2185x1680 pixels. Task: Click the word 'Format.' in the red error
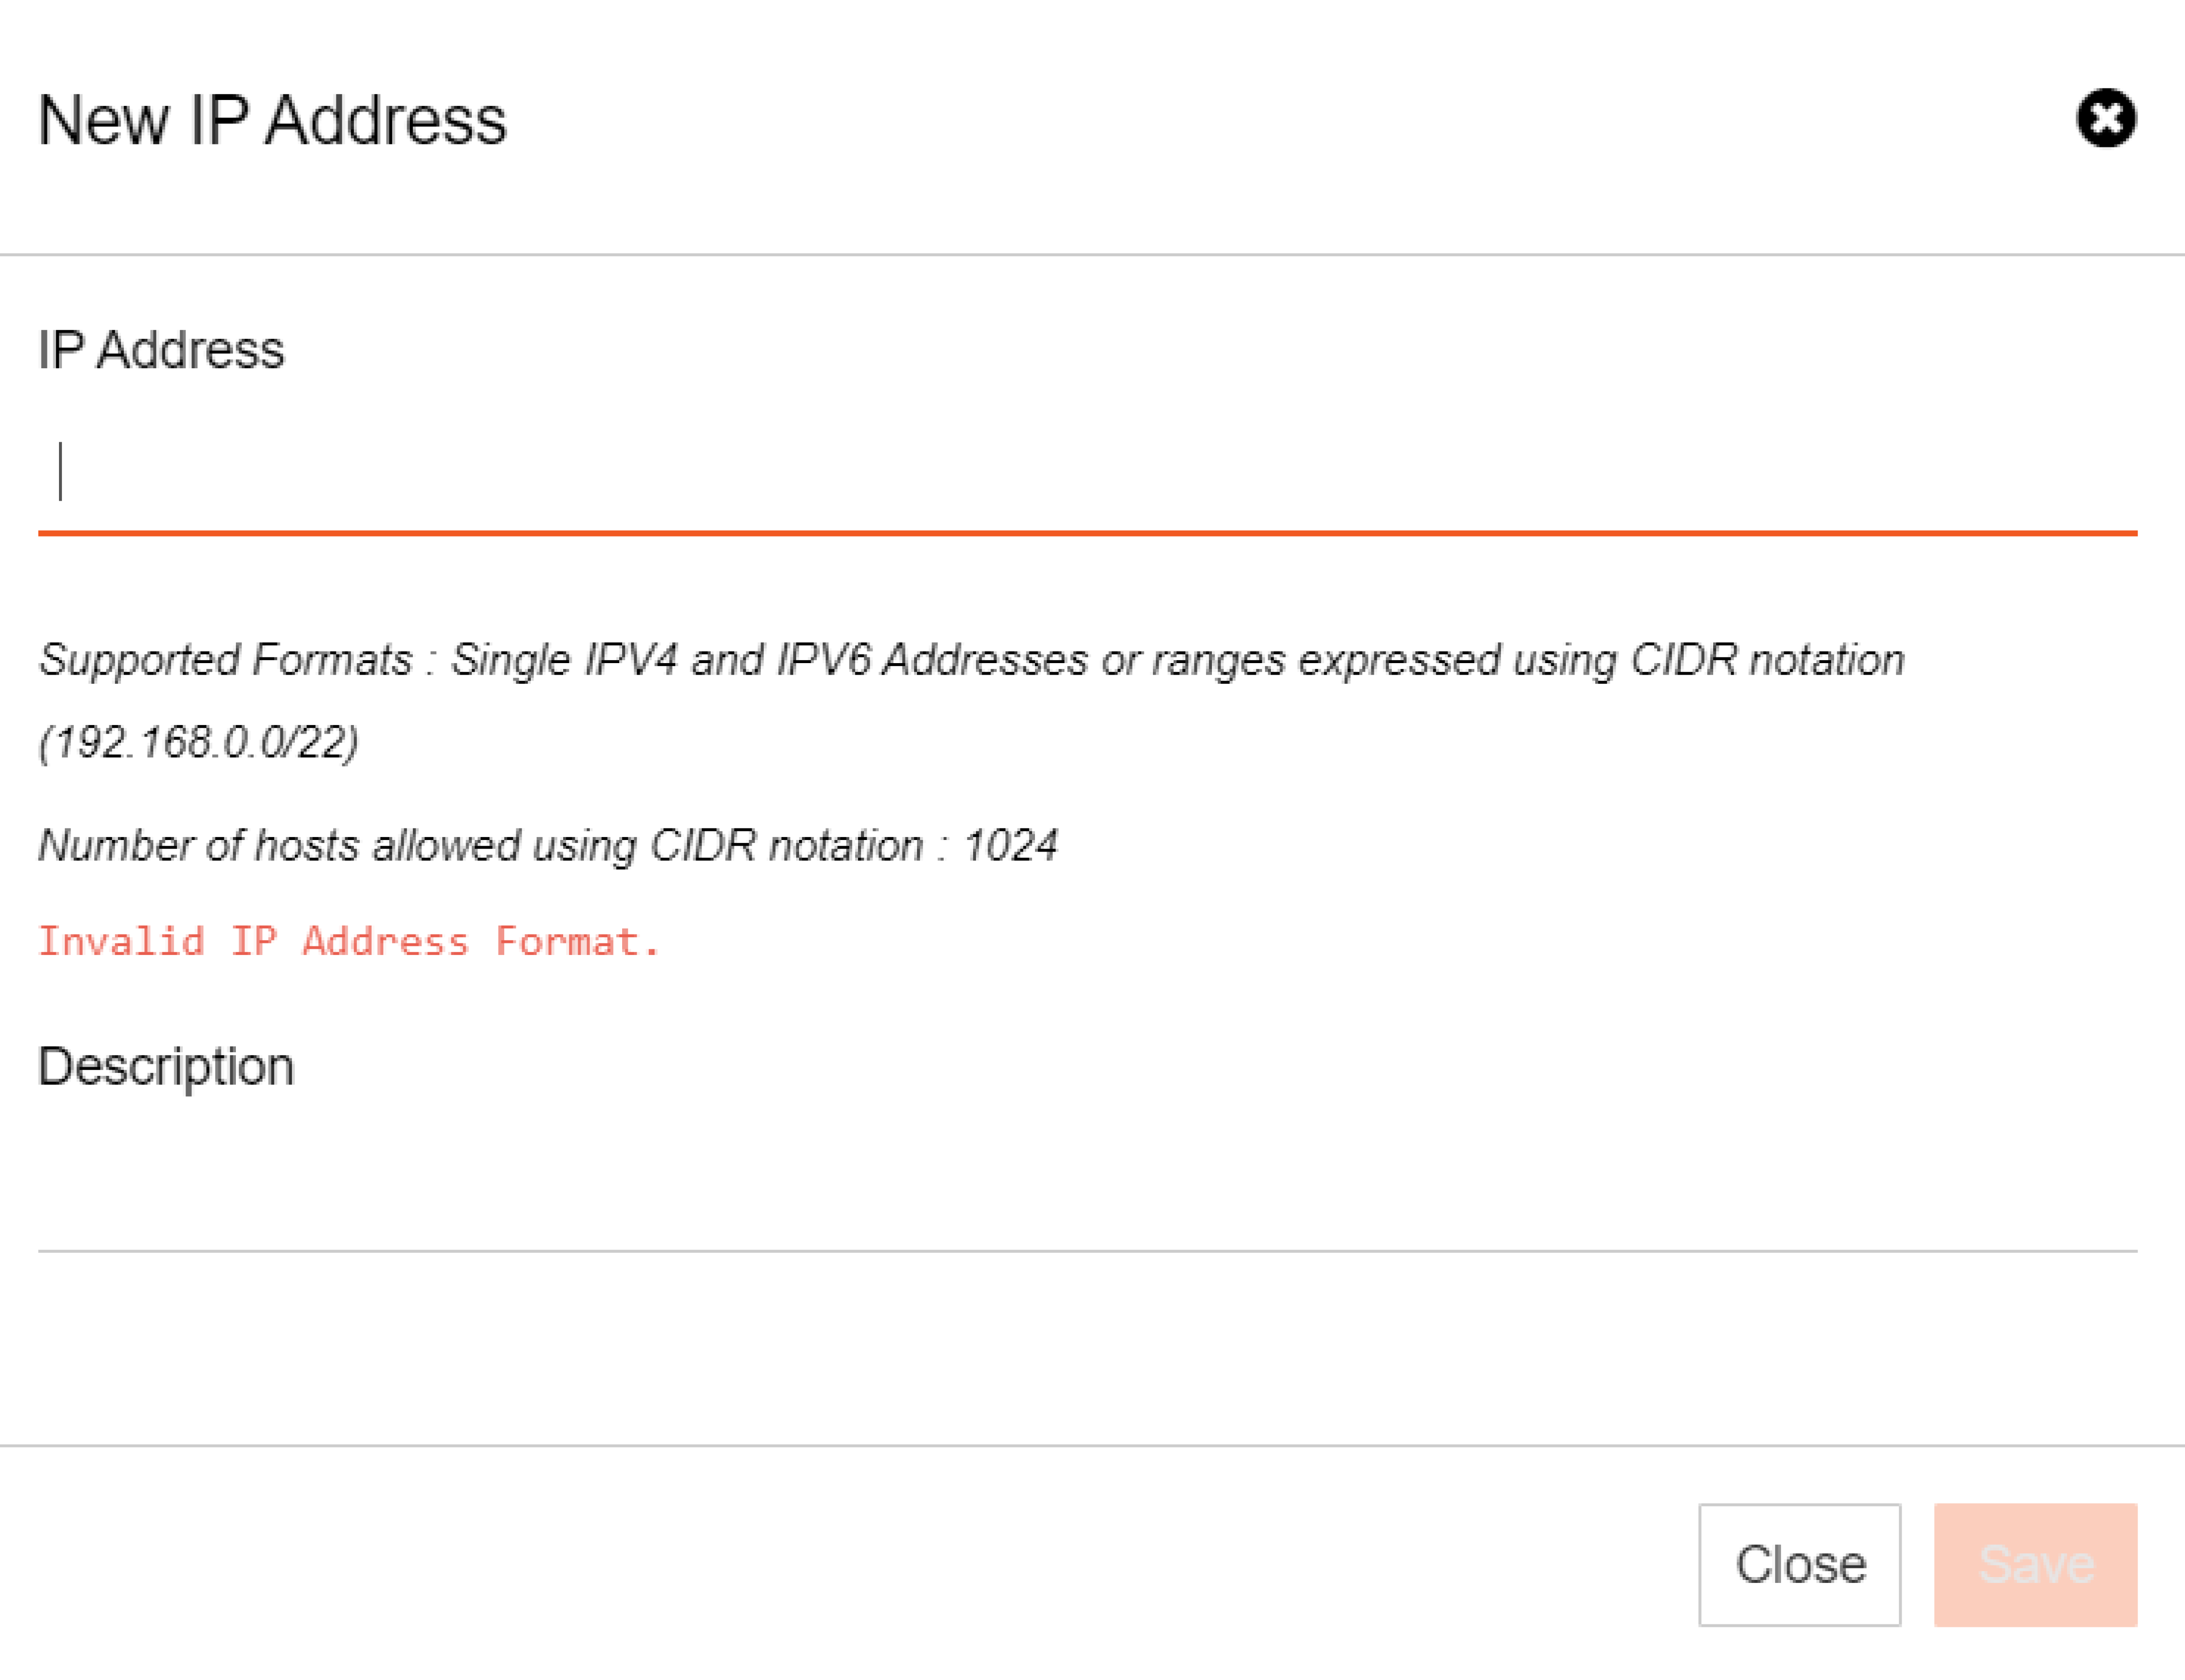[x=577, y=941]
